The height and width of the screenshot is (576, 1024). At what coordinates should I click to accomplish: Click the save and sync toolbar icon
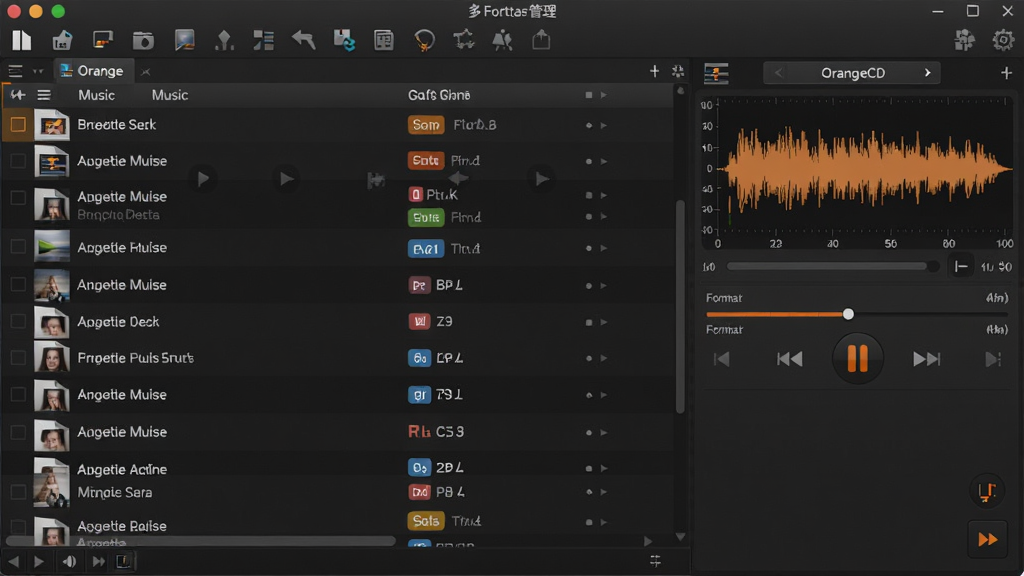coord(344,40)
